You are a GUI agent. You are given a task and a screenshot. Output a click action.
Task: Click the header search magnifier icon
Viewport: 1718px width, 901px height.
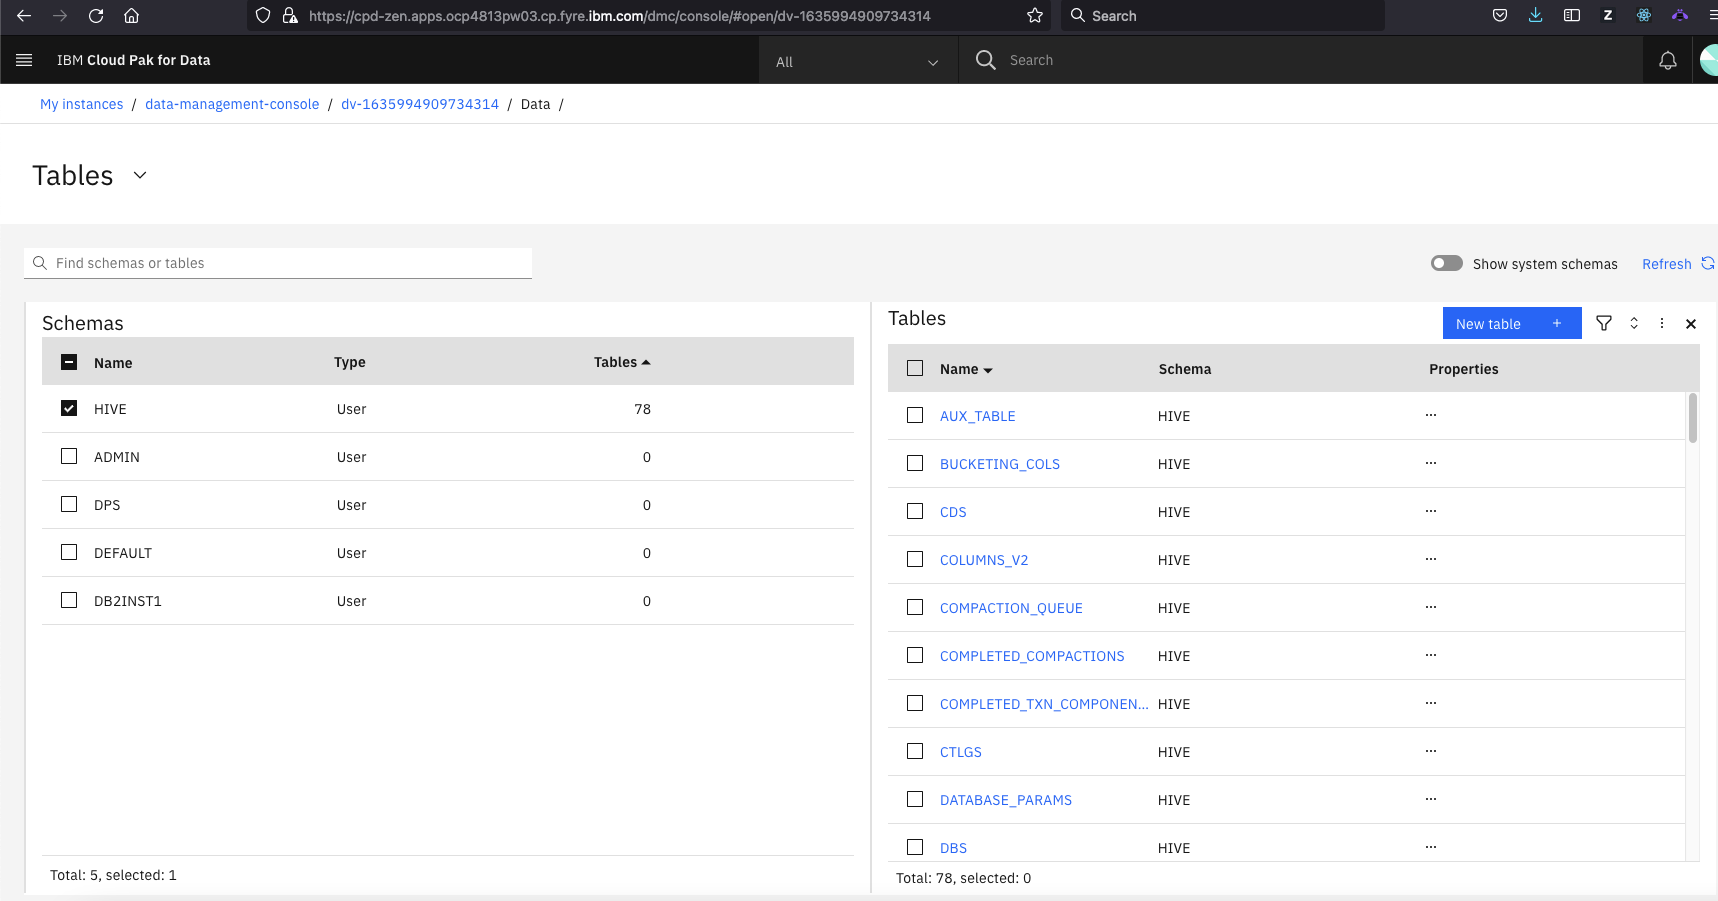(986, 60)
